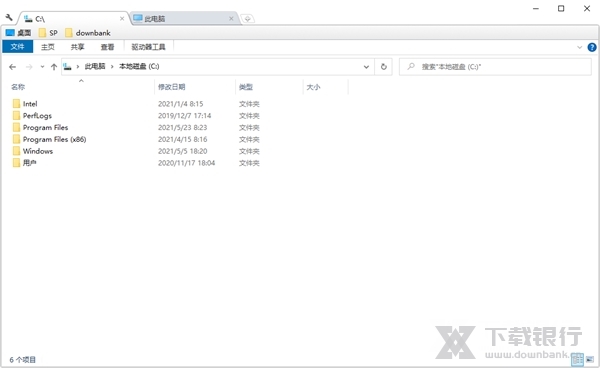This screenshot has width=600, height=368.
Task: Open the recent locations dropdown
Action: point(42,67)
